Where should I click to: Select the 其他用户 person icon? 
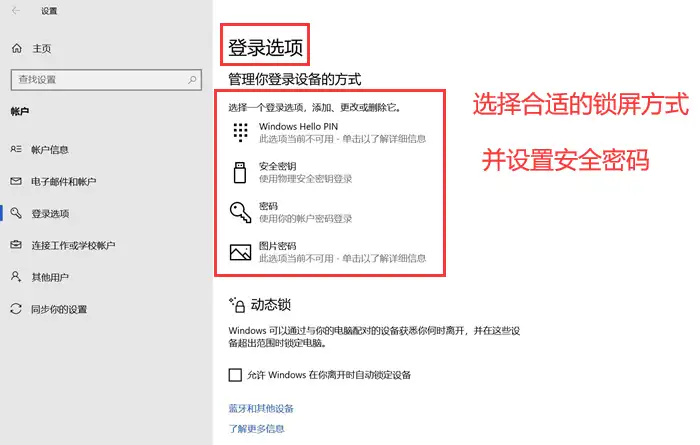coord(16,277)
